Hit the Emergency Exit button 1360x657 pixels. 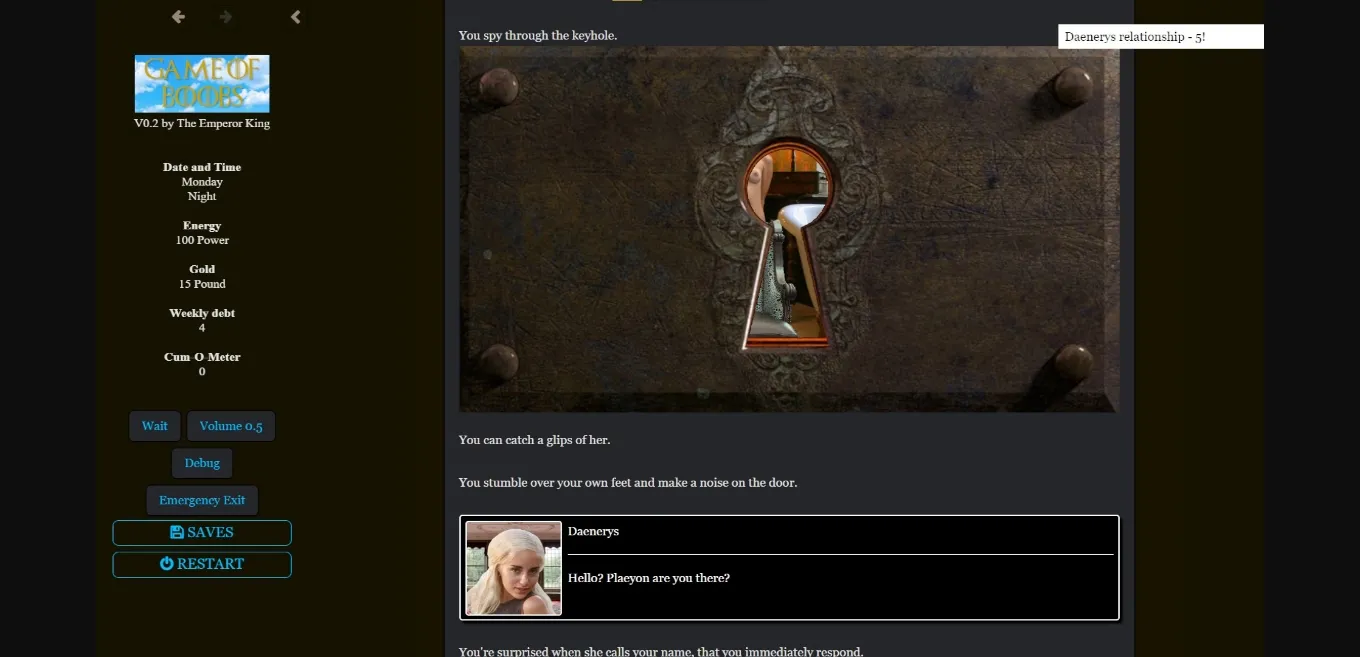pyautogui.click(x=202, y=500)
